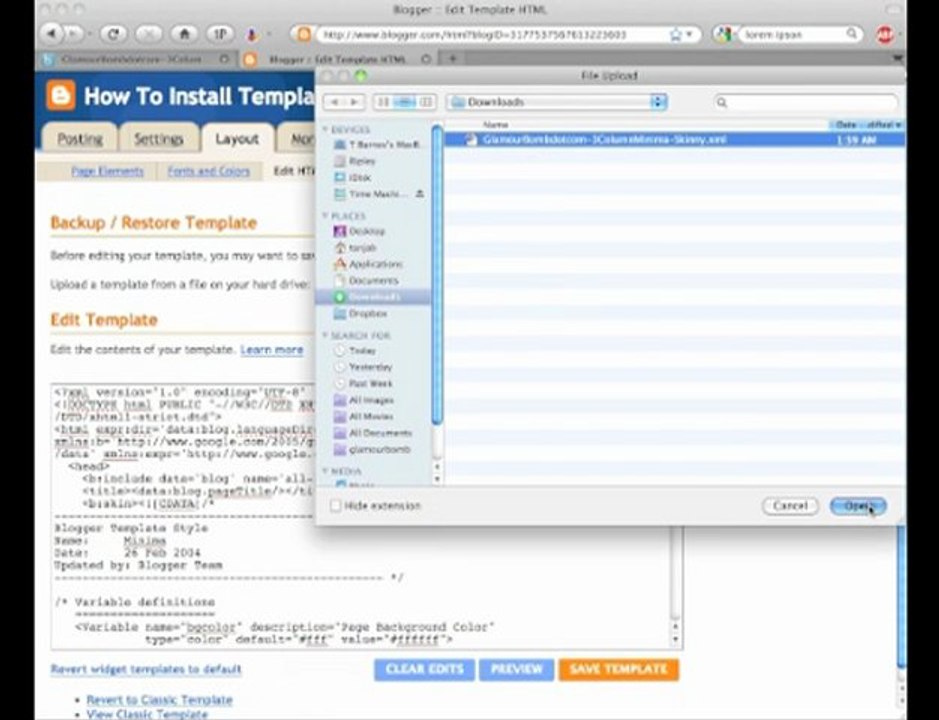Viewport: 939px width, 720px height.
Task: Click the File Upload search field
Action: tap(806, 102)
